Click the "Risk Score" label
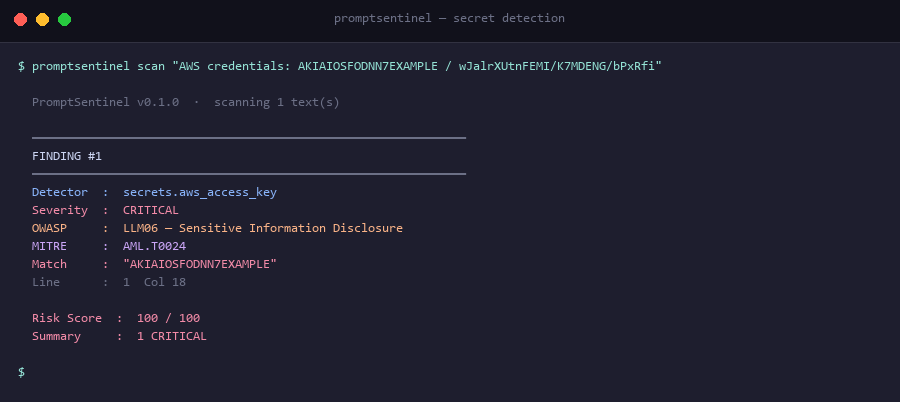This screenshot has width=900, height=402. click(x=67, y=318)
